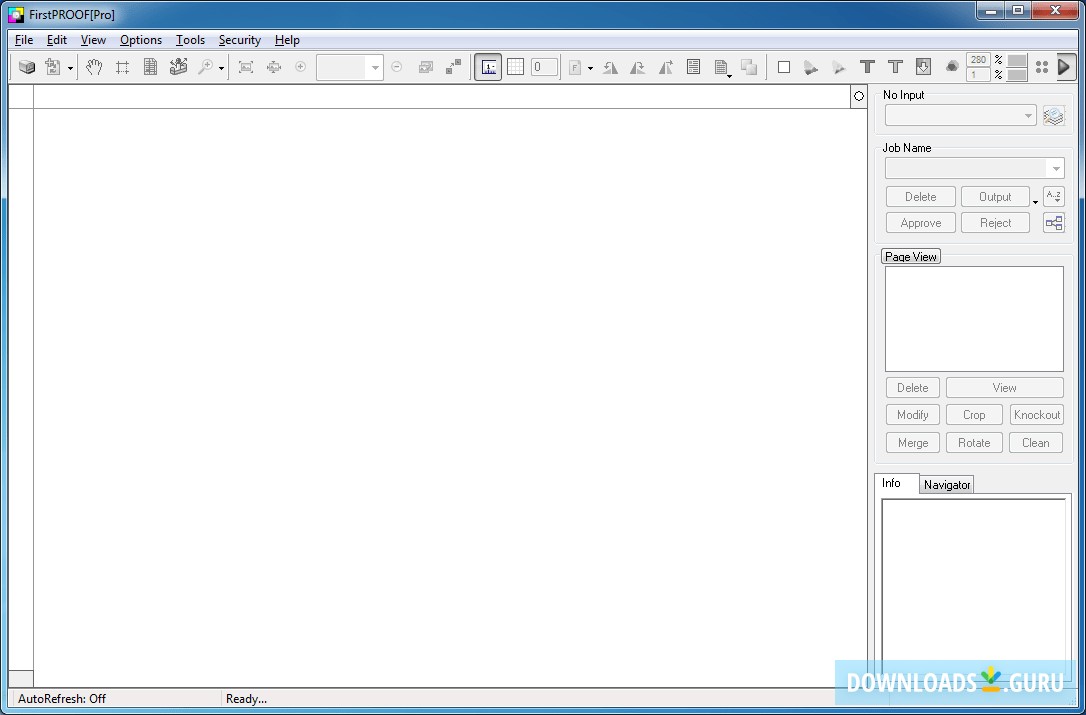Click the A-Z sort jobs icon

[x=1053, y=197]
